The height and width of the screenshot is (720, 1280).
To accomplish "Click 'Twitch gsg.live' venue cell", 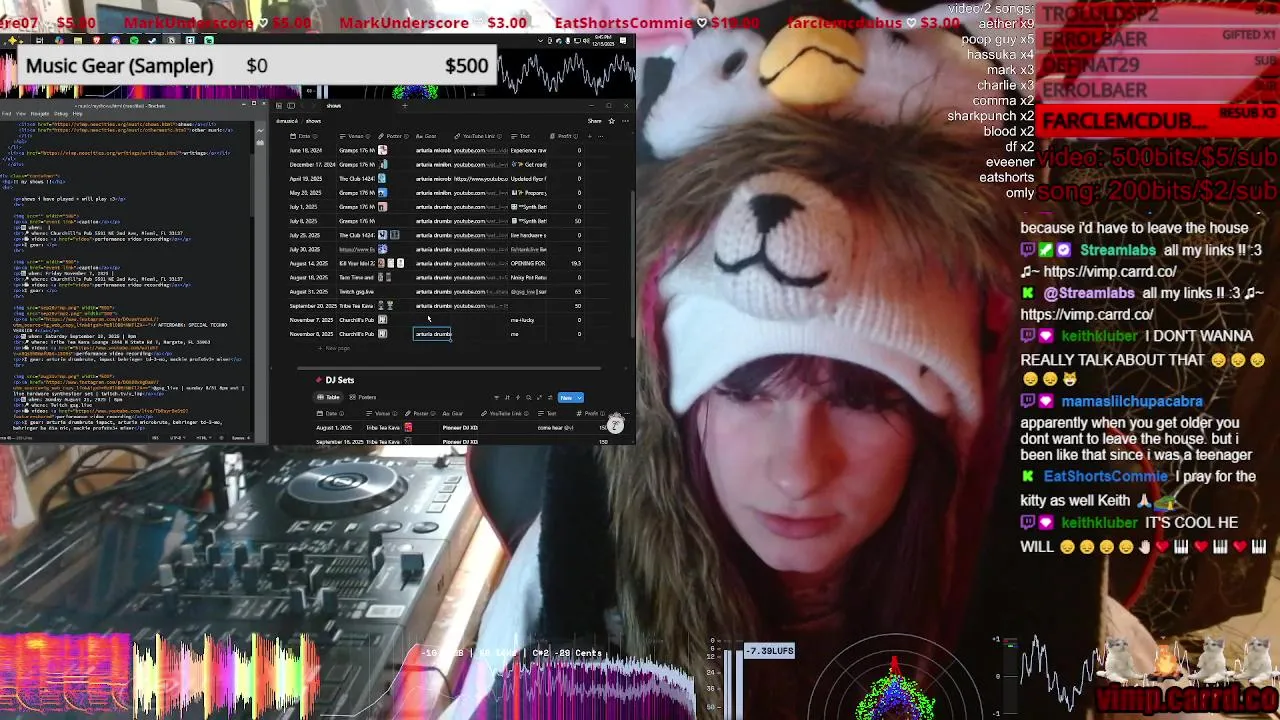I will click(357, 292).
